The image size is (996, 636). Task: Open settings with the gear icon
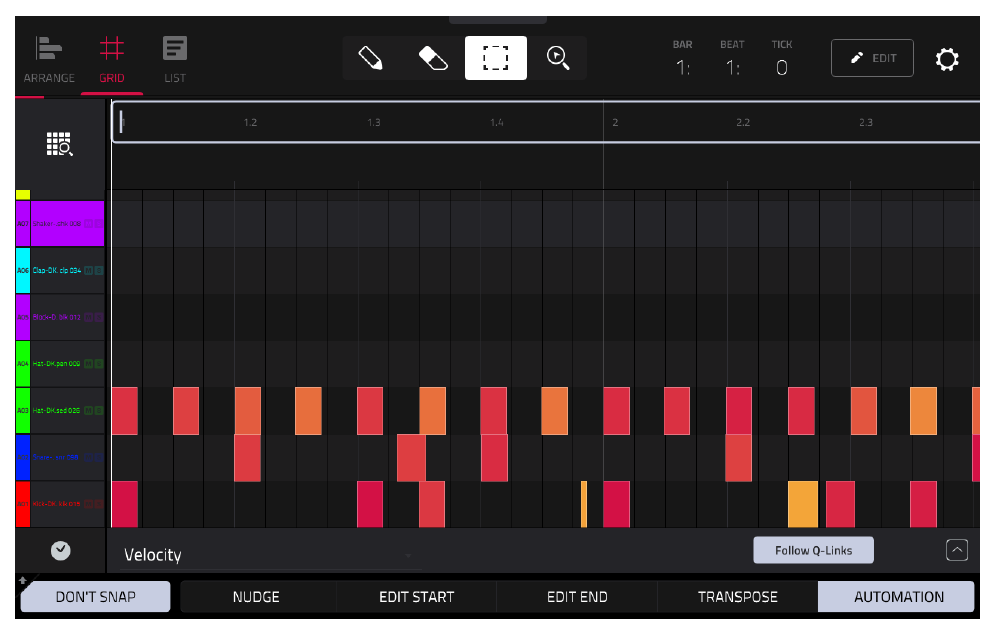pyautogui.click(x=946, y=59)
